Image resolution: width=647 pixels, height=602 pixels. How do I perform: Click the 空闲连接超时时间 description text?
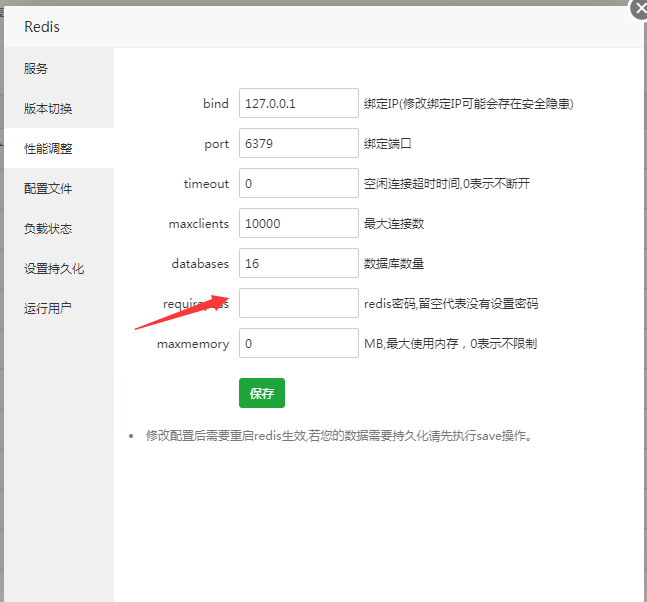pyautogui.click(x=447, y=184)
